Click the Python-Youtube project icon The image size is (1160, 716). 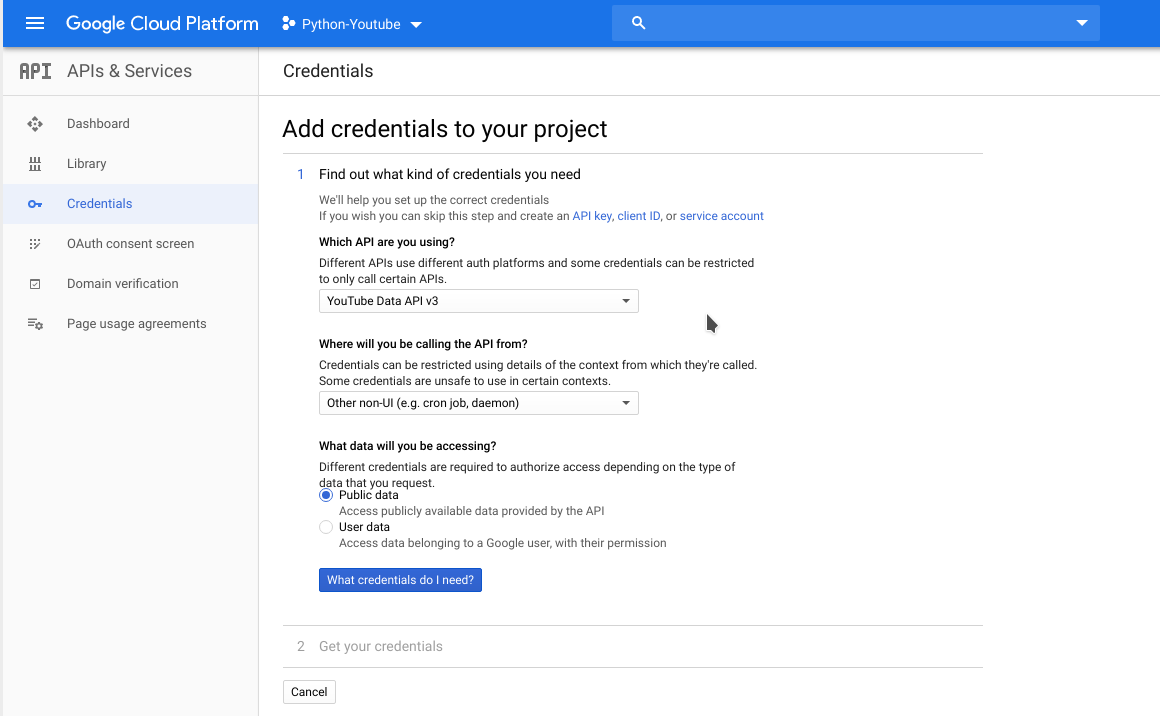289,24
